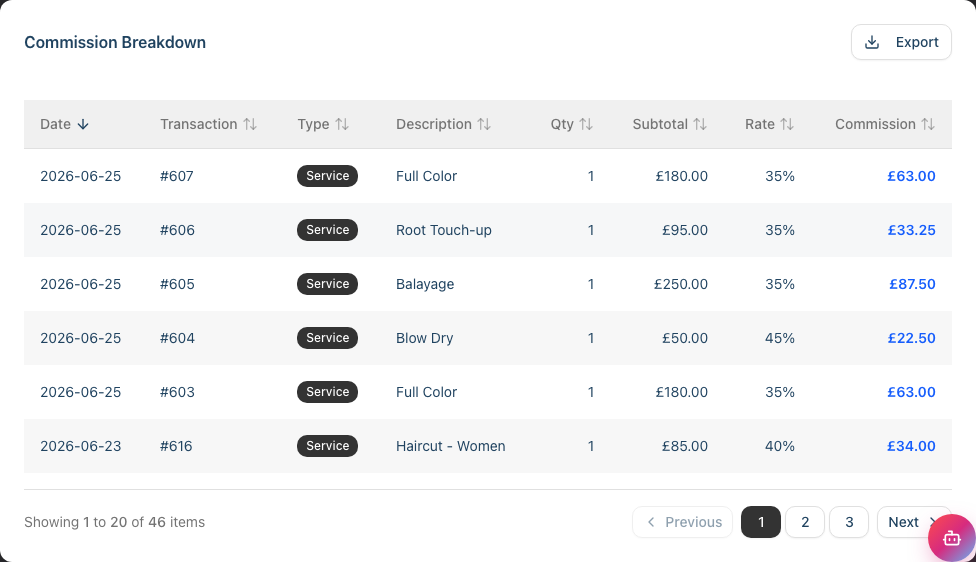Click the Service badge for #605
This screenshot has width=976, height=562.
pos(327,284)
